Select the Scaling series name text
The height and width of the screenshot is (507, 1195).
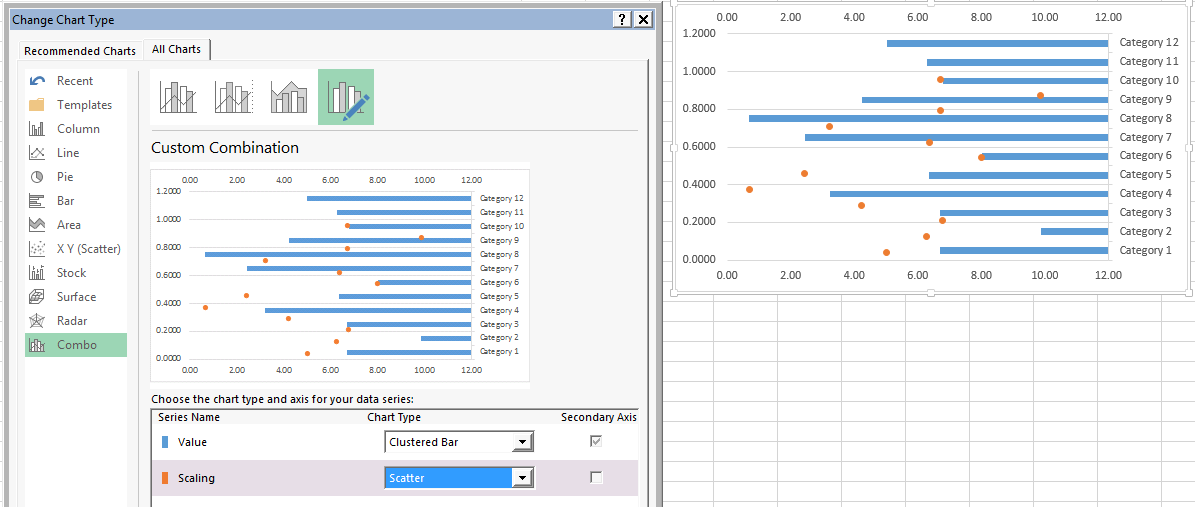[197, 479]
